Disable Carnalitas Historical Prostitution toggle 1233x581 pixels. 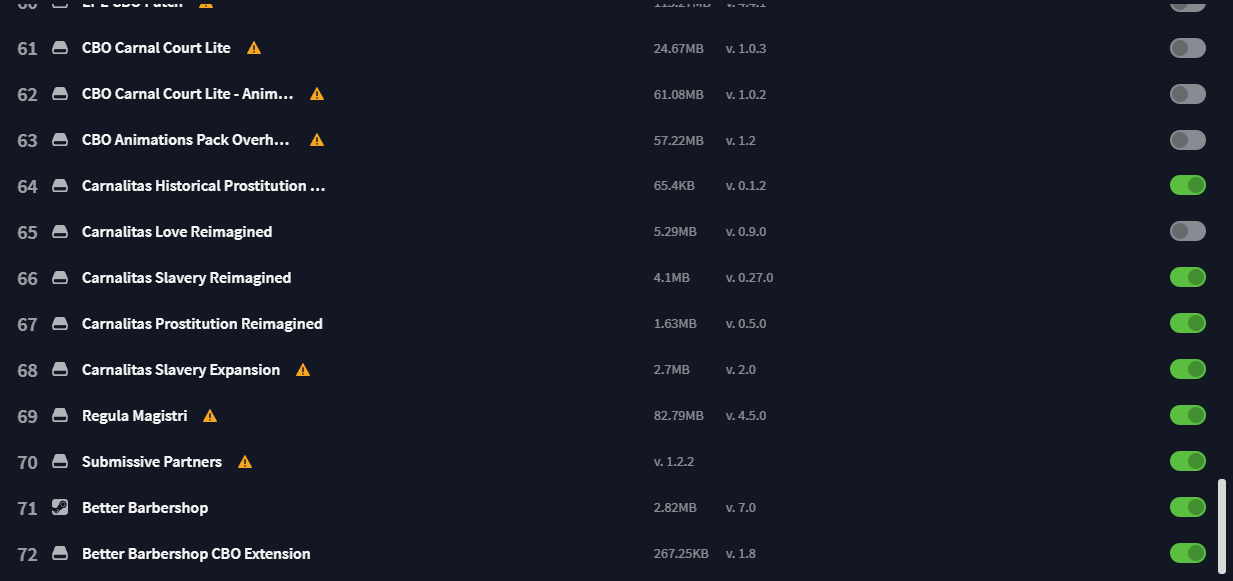point(1188,185)
